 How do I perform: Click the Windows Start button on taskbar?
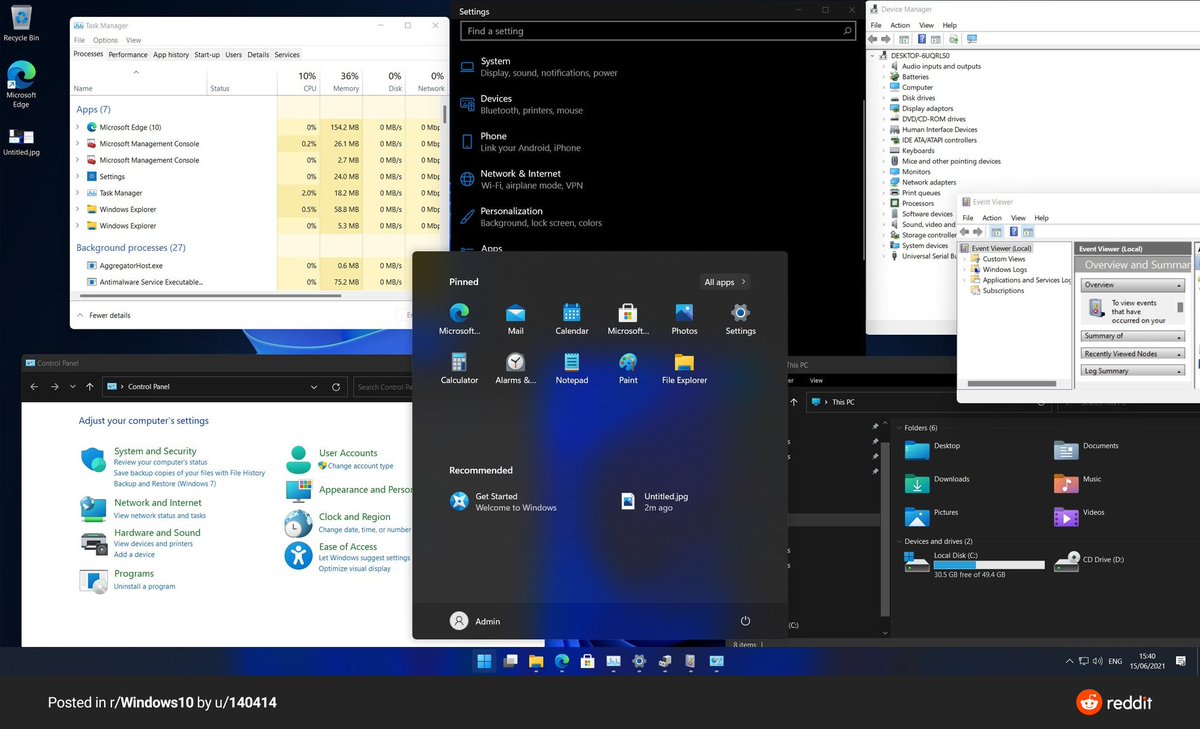pos(484,661)
